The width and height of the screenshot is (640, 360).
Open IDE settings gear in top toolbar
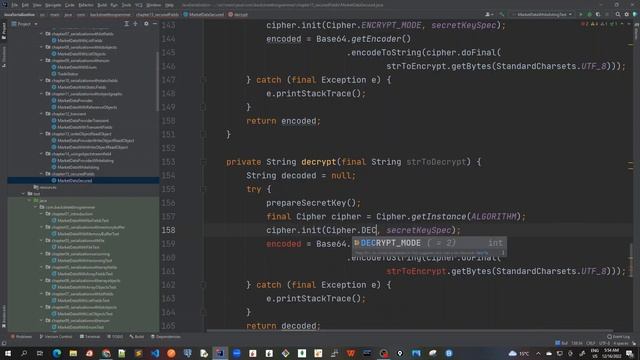[627, 14]
